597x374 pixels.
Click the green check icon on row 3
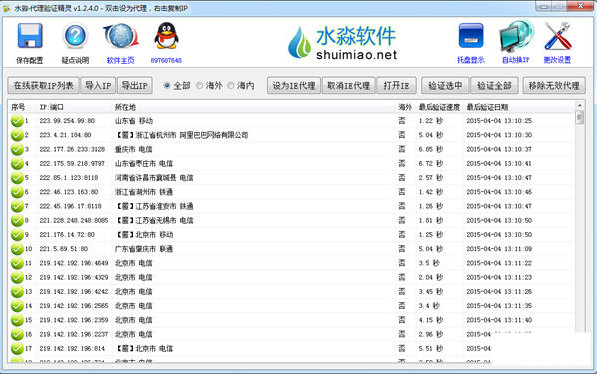pyautogui.click(x=17, y=149)
